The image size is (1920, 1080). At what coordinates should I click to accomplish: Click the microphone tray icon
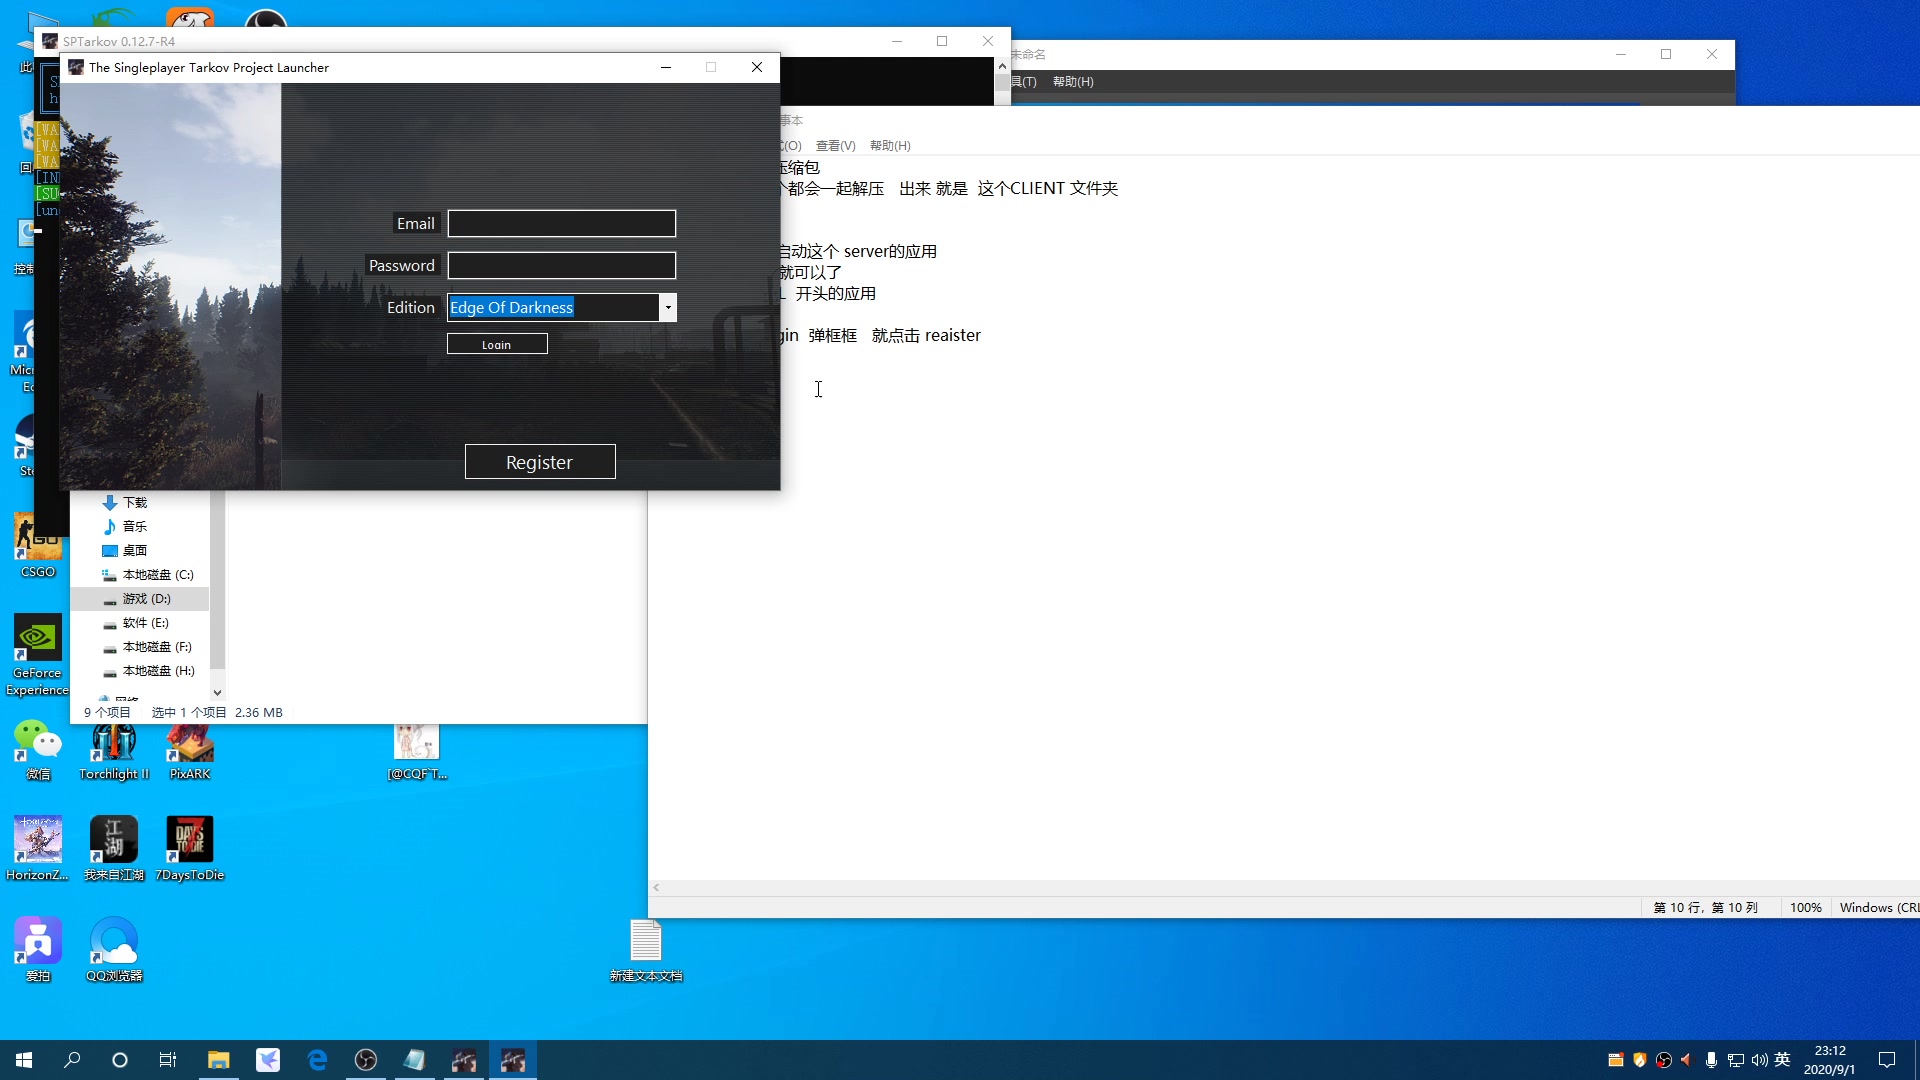pyautogui.click(x=1711, y=1060)
